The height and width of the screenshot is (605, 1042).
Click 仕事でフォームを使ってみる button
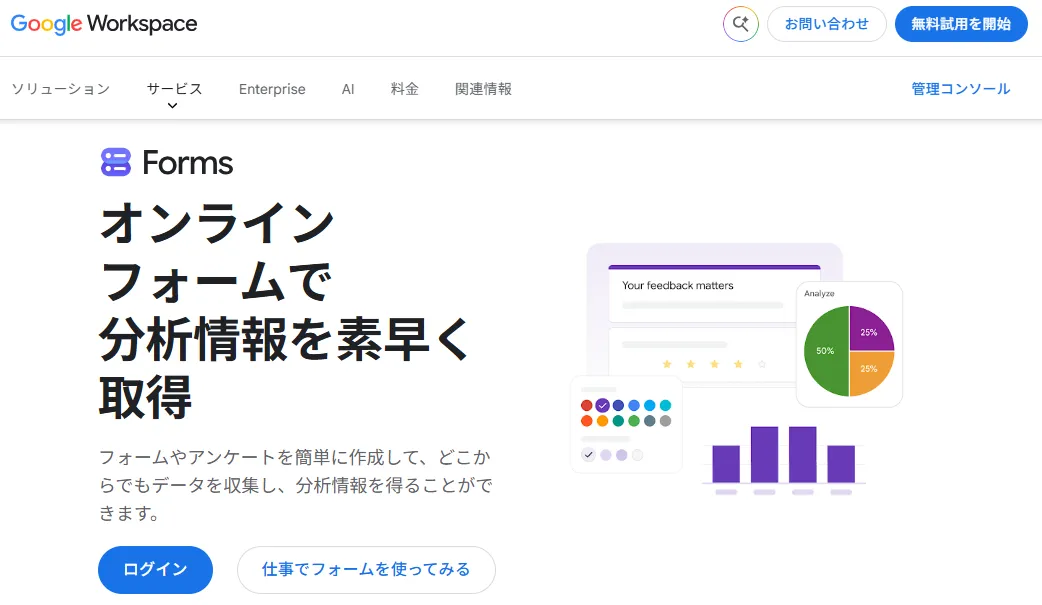pos(366,570)
